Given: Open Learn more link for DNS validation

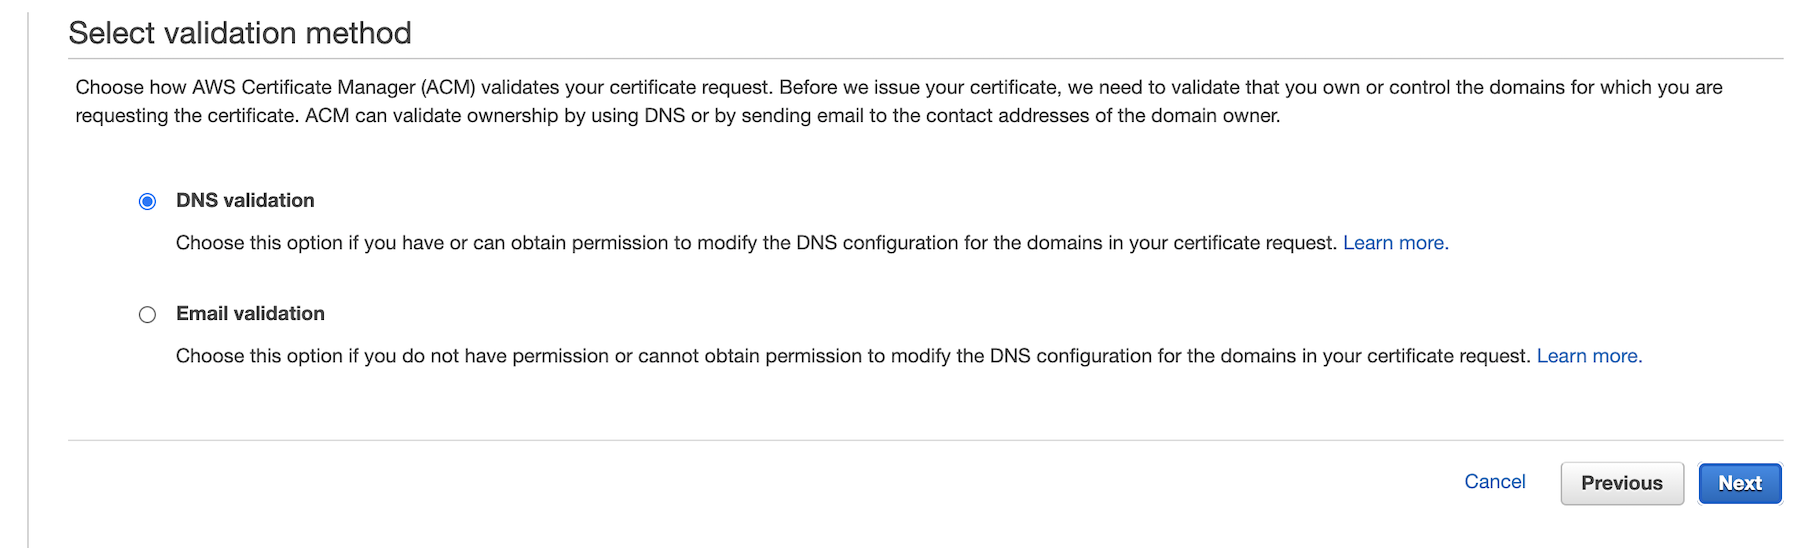Looking at the screenshot, I should click(1395, 243).
